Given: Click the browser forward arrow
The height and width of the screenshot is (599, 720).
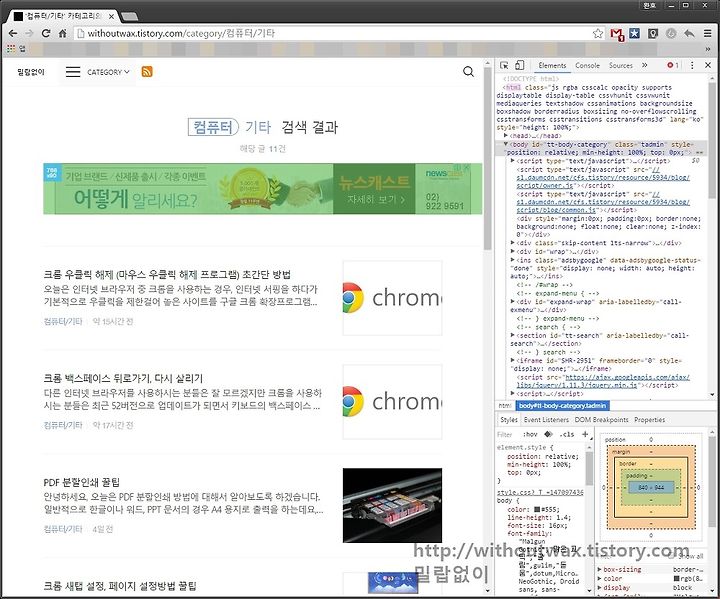Looking at the screenshot, I should click(x=29, y=33).
